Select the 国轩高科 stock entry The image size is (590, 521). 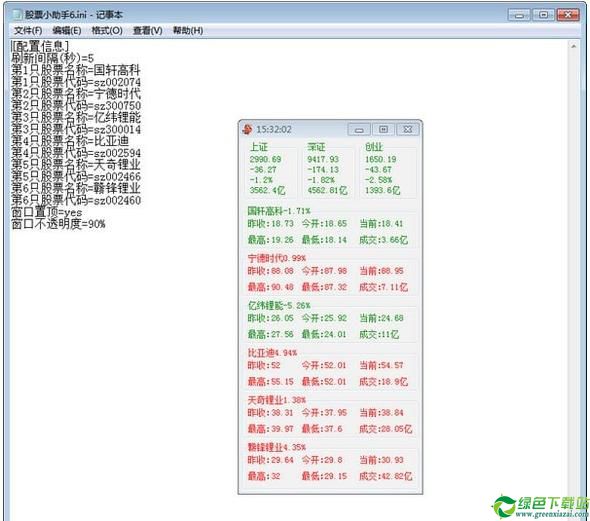pos(329,226)
